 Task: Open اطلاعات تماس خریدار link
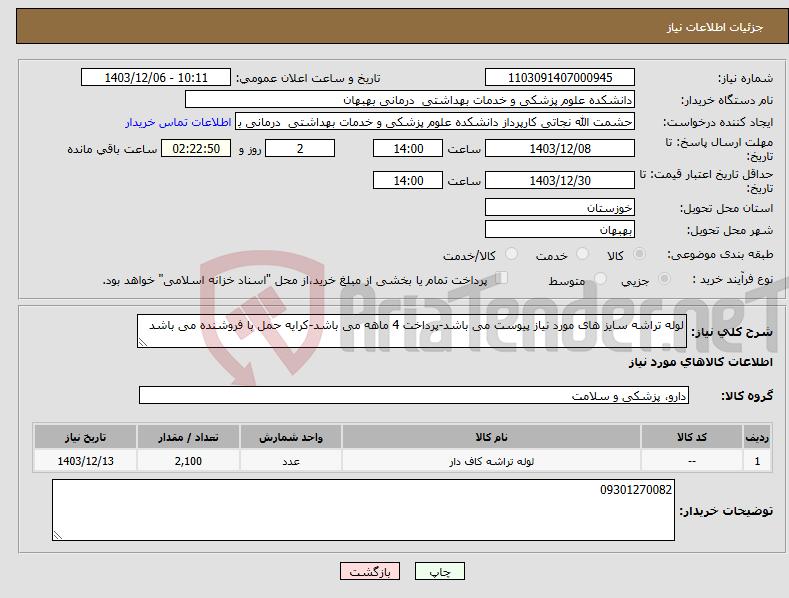pos(178,122)
